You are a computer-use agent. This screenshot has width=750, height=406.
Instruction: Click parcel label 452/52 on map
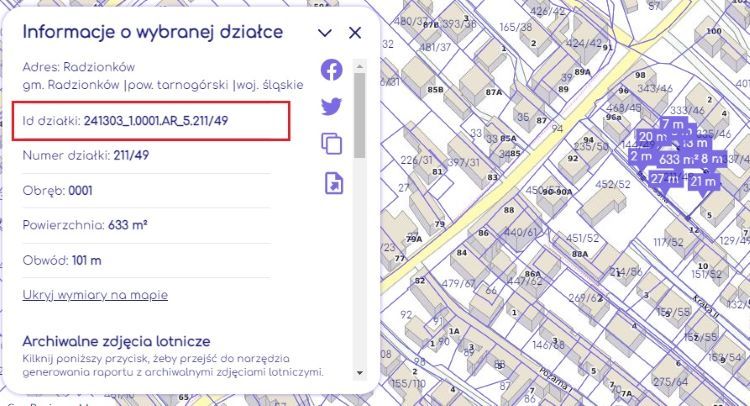pyautogui.click(x=613, y=184)
